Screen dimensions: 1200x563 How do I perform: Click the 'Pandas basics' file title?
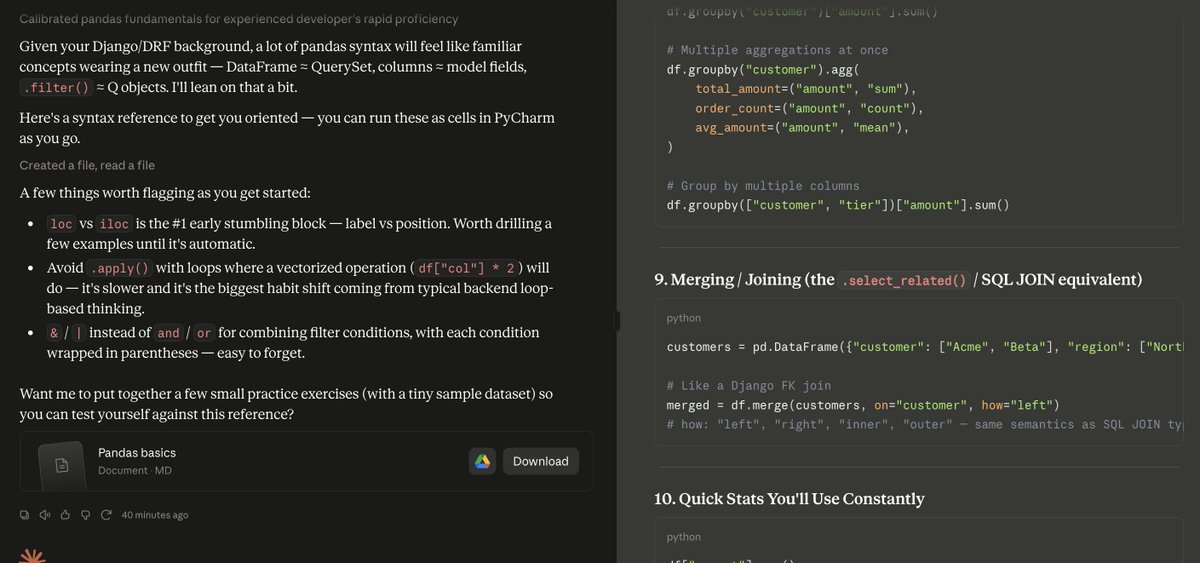(137, 453)
